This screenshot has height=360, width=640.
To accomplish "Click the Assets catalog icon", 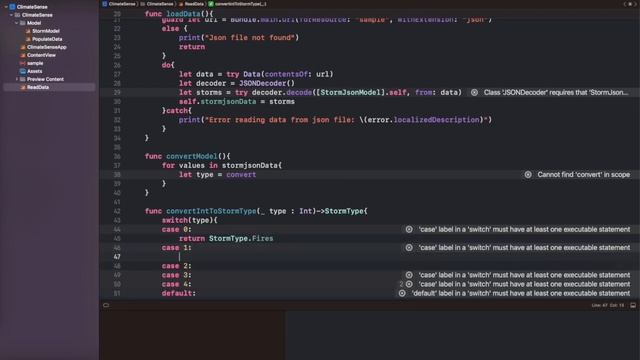I will [x=23, y=71].
